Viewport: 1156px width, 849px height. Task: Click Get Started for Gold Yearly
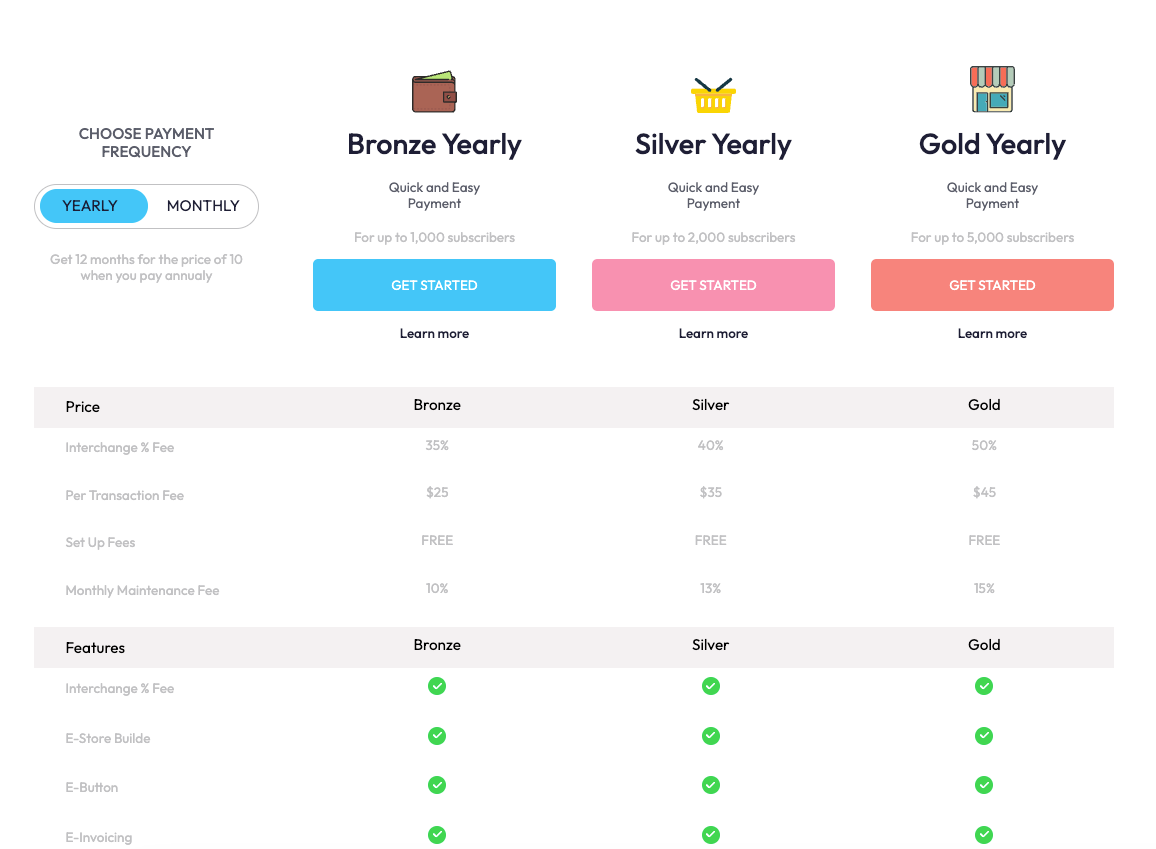point(992,285)
